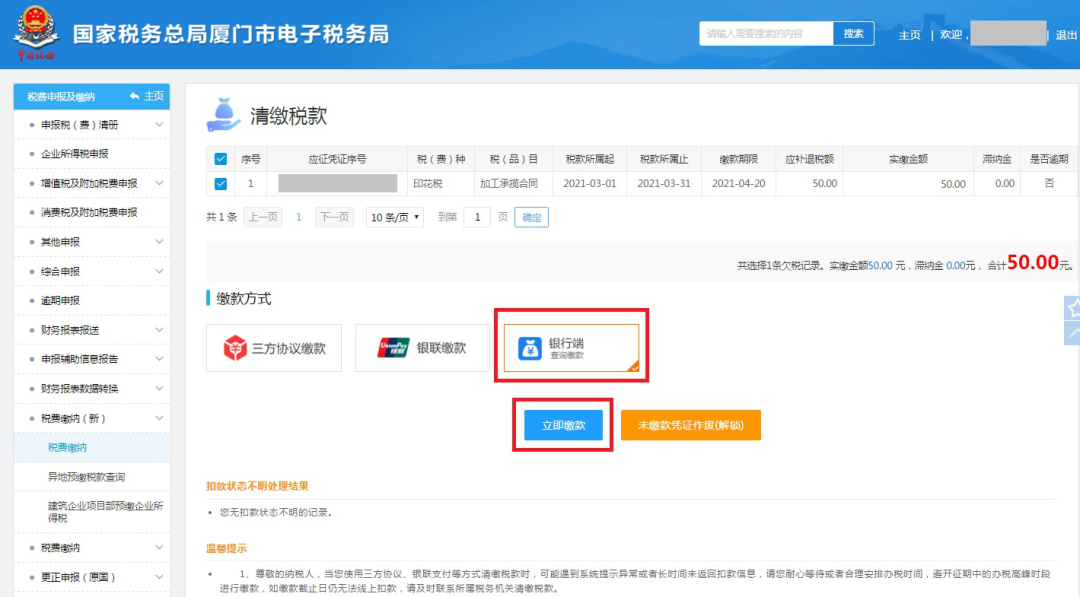点击分页的确定按钮
Screen dimensions: 1080x597
tap(531, 217)
